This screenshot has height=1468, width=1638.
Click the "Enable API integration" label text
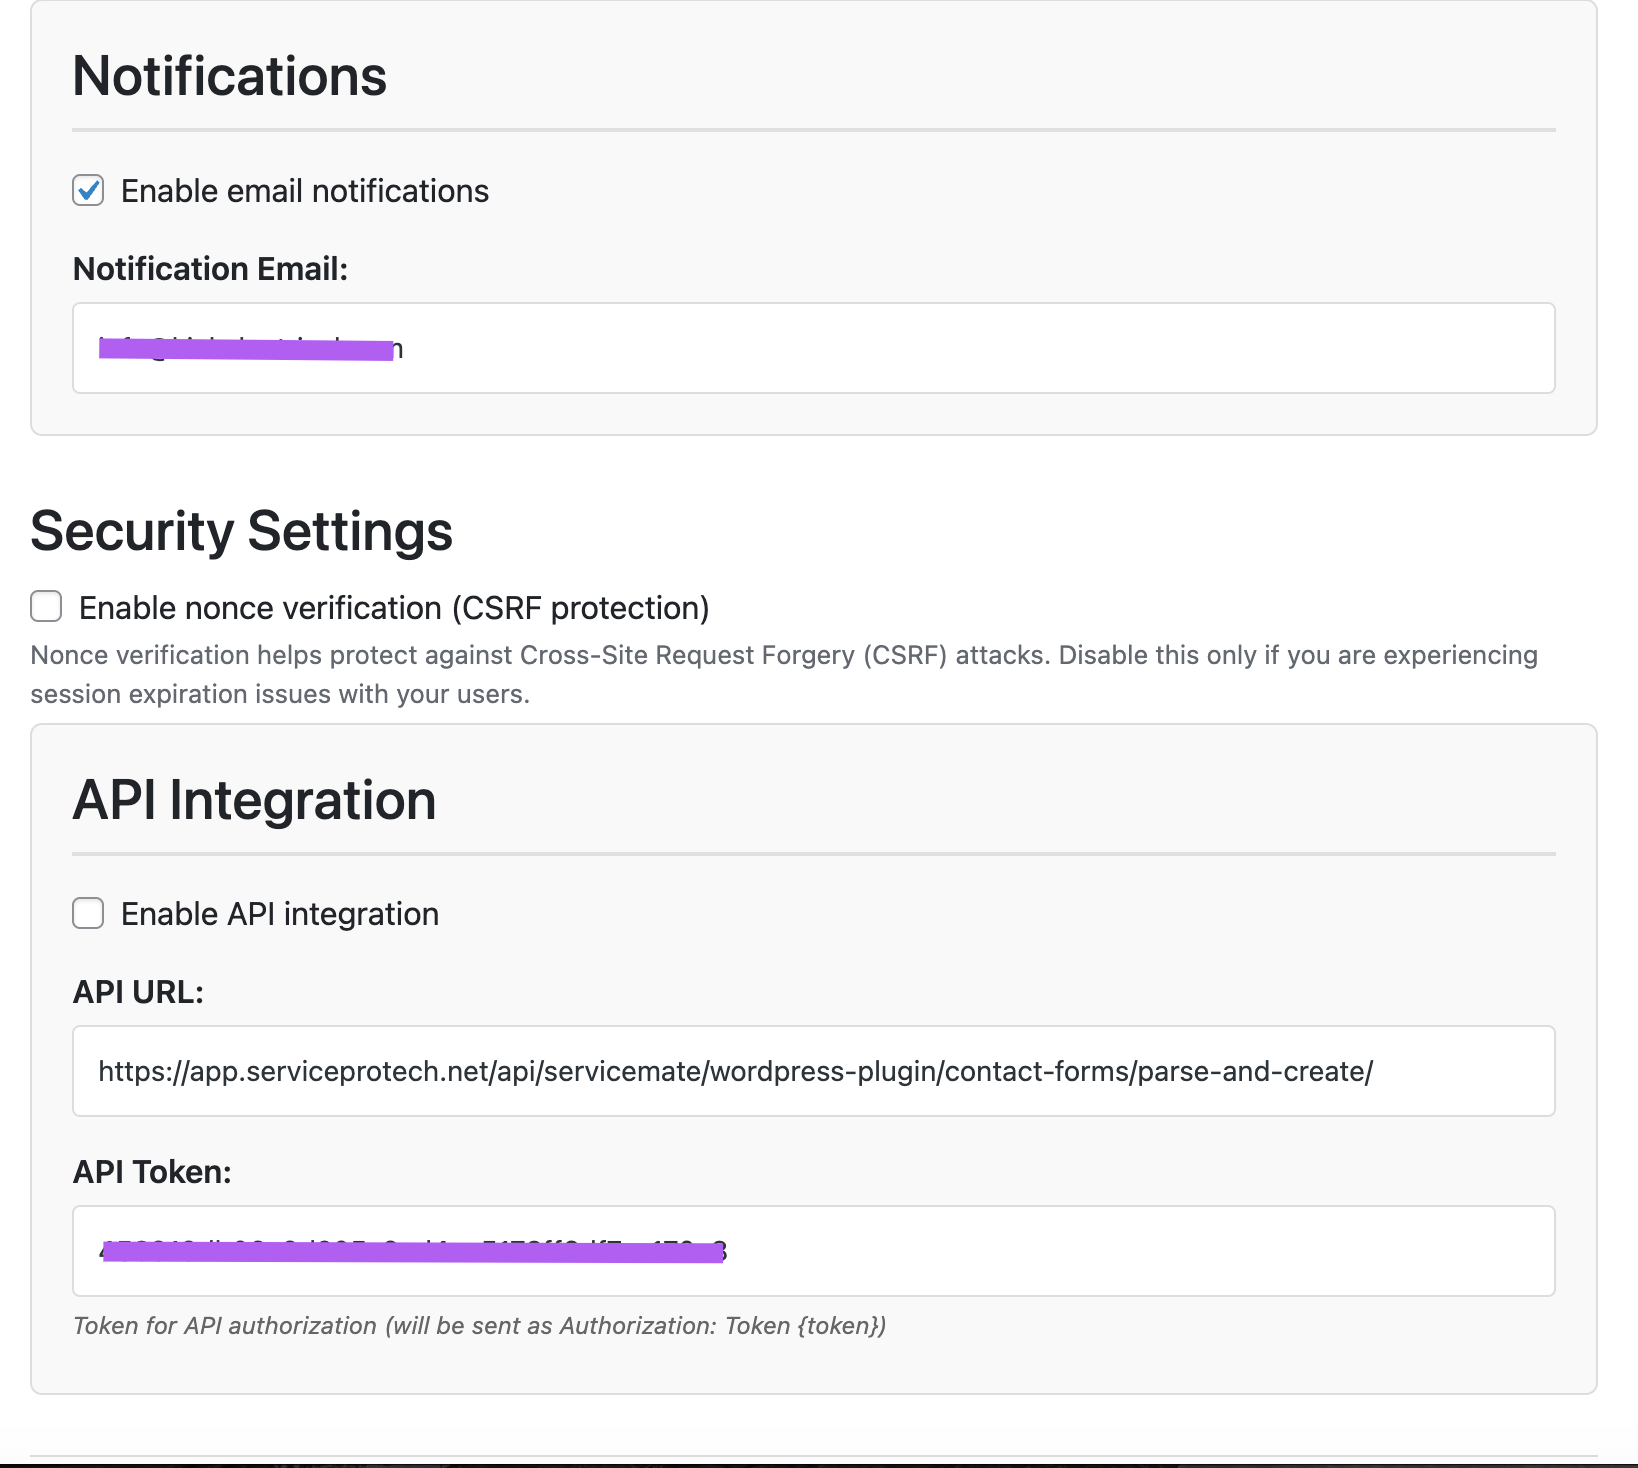(x=279, y=914)
